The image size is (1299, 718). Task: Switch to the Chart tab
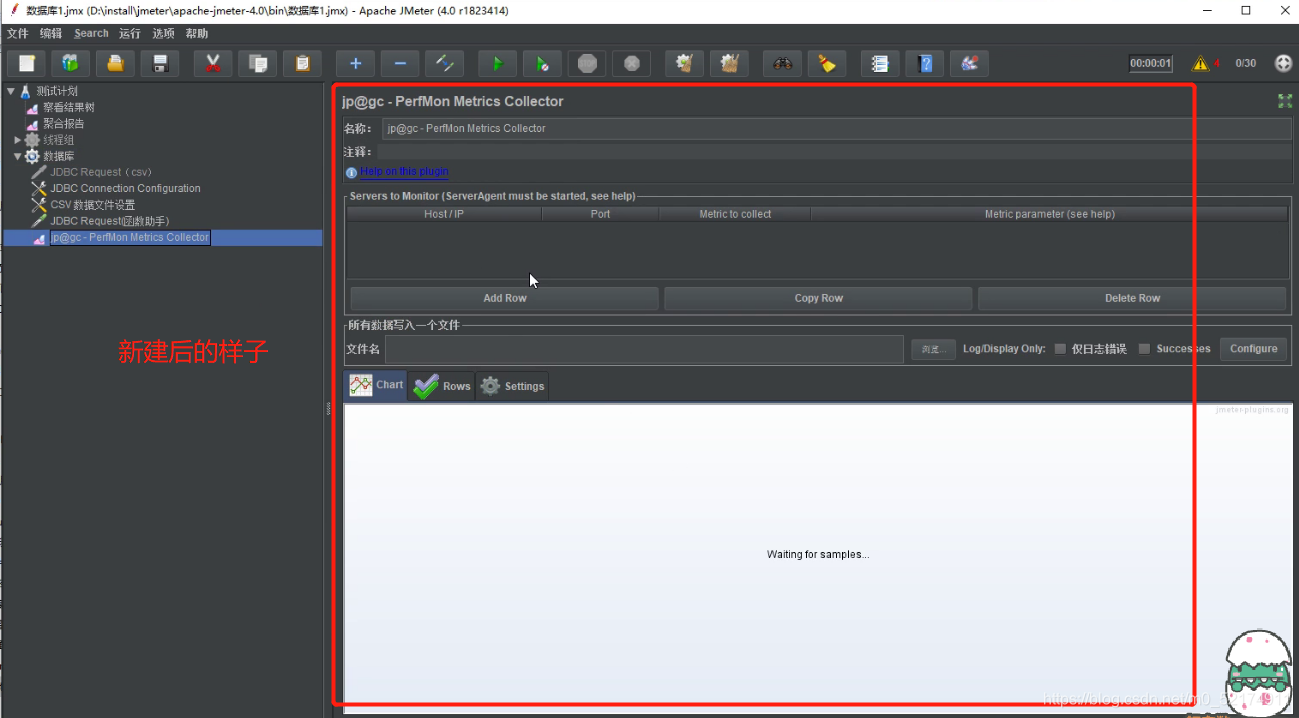tap(376, 386)
